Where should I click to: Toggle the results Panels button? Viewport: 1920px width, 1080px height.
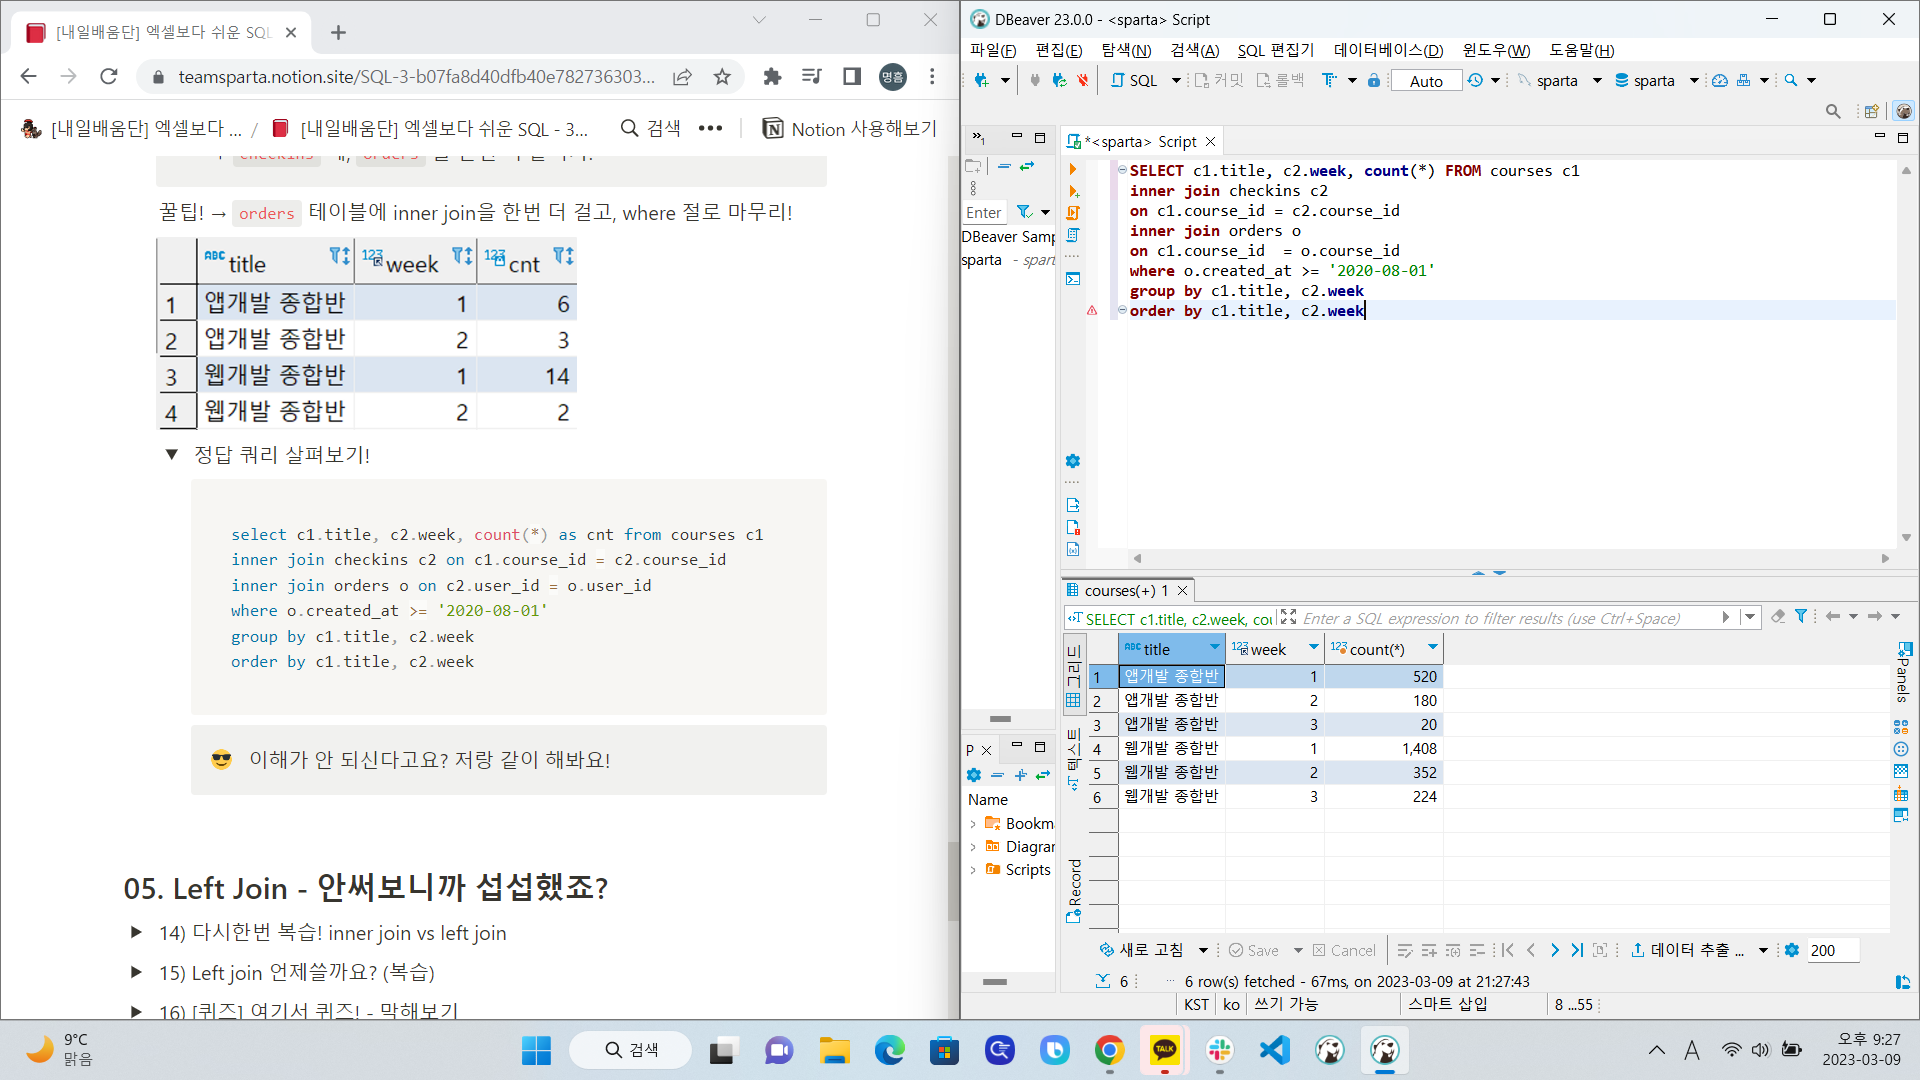[1902, 672]
